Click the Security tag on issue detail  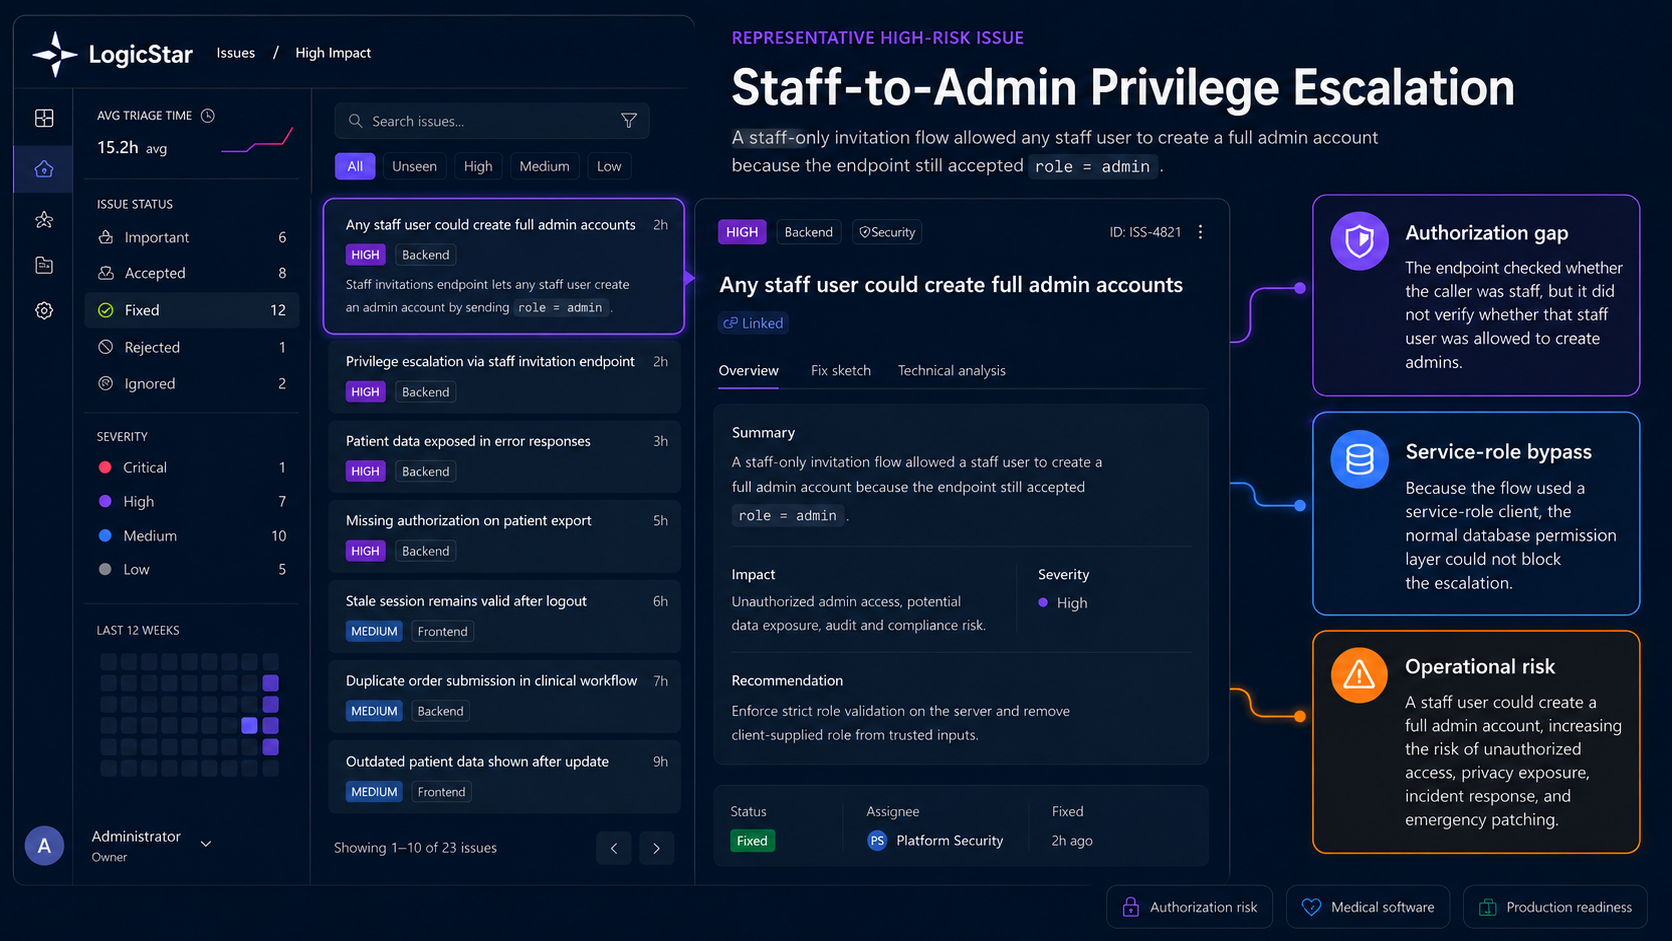pos(887,232)
